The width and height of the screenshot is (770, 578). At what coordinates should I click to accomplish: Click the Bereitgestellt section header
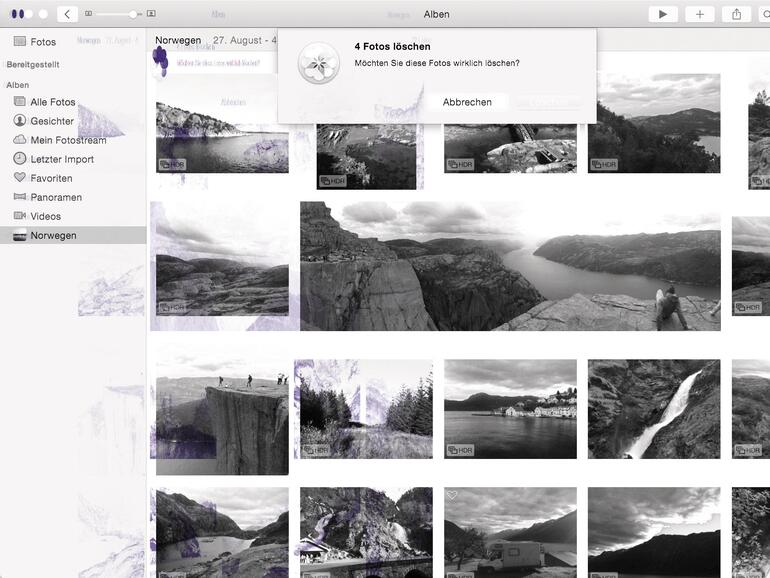(x=33, y=64)
